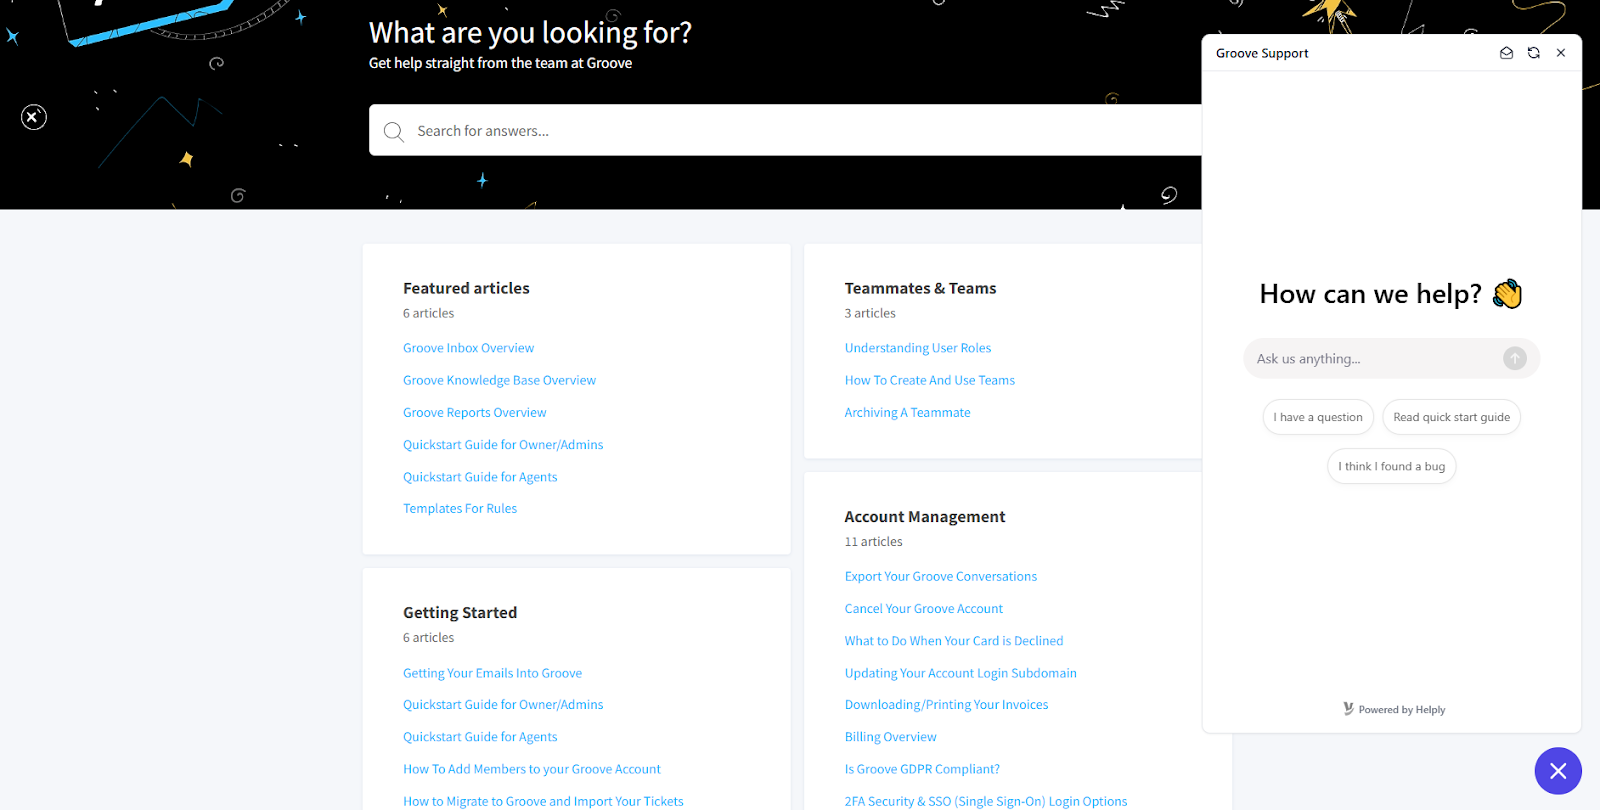Open Downloading/Printing Your Invoices article
Image resolution: width=1600 pixels, height=810 pixels.
(x=946, y=705)
